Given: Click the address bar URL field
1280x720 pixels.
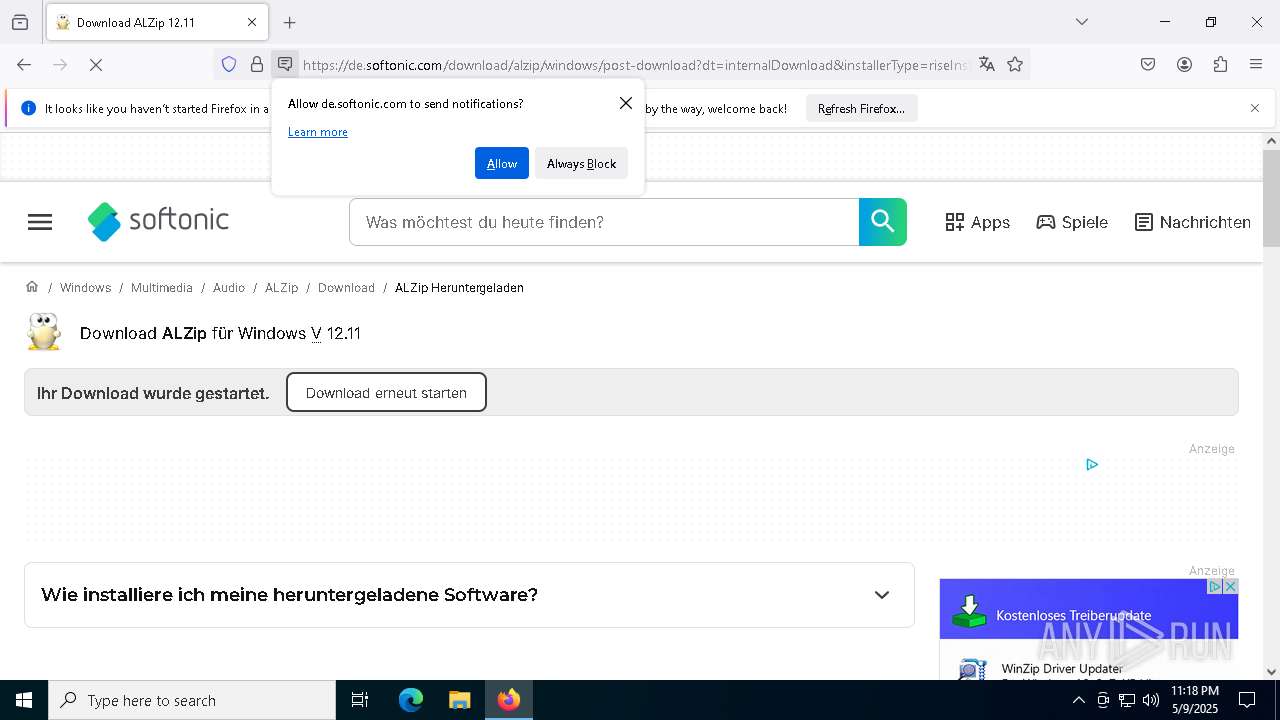Looking at the screenshot, I should [x=635, y=65].
